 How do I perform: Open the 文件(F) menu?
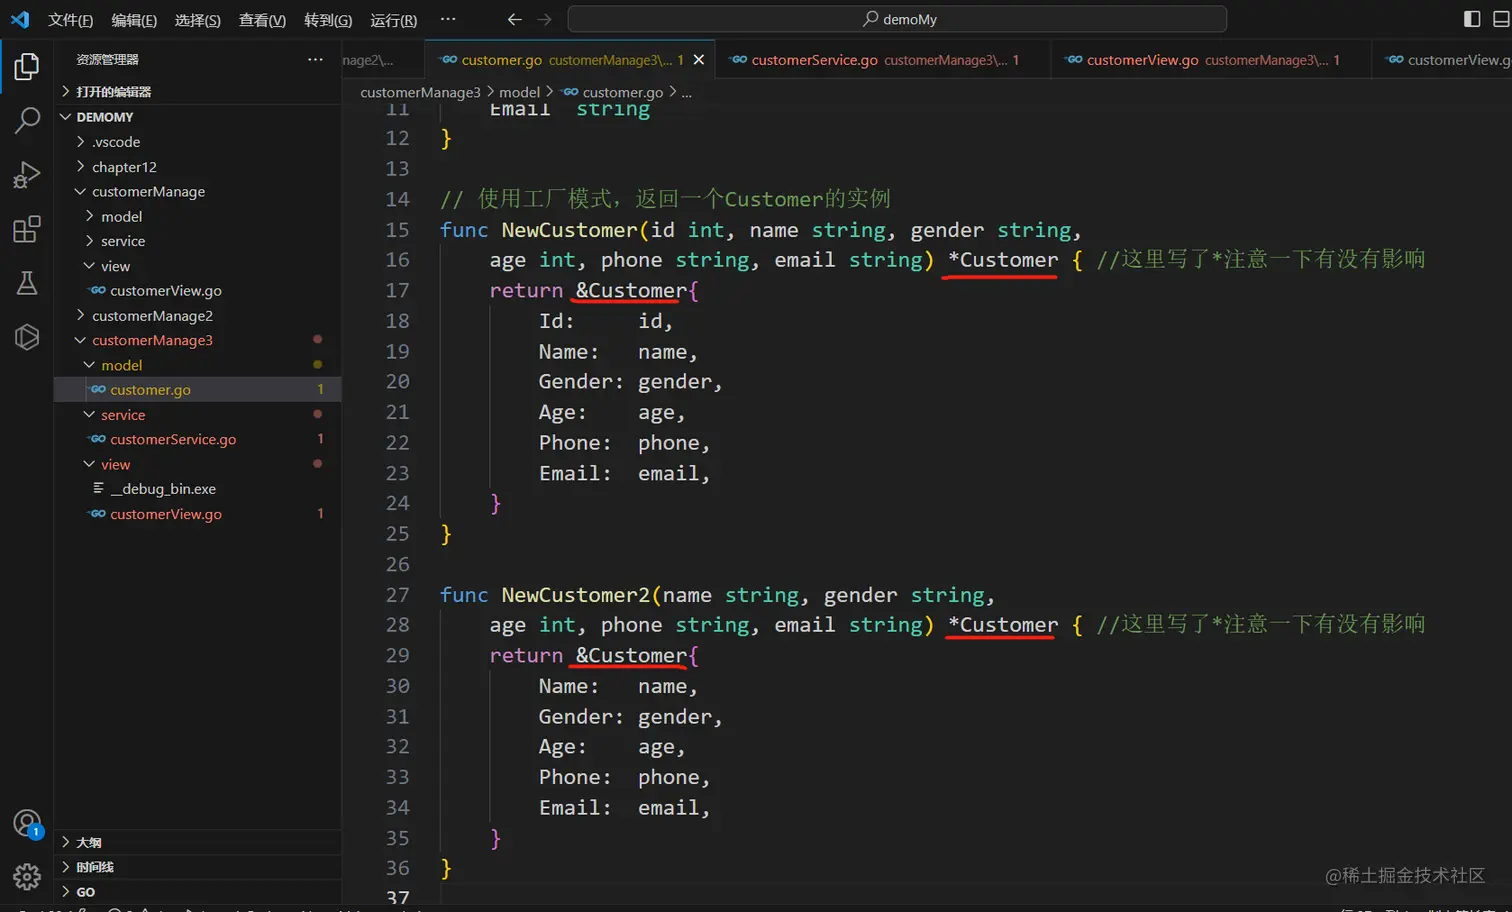click(70, 20)
